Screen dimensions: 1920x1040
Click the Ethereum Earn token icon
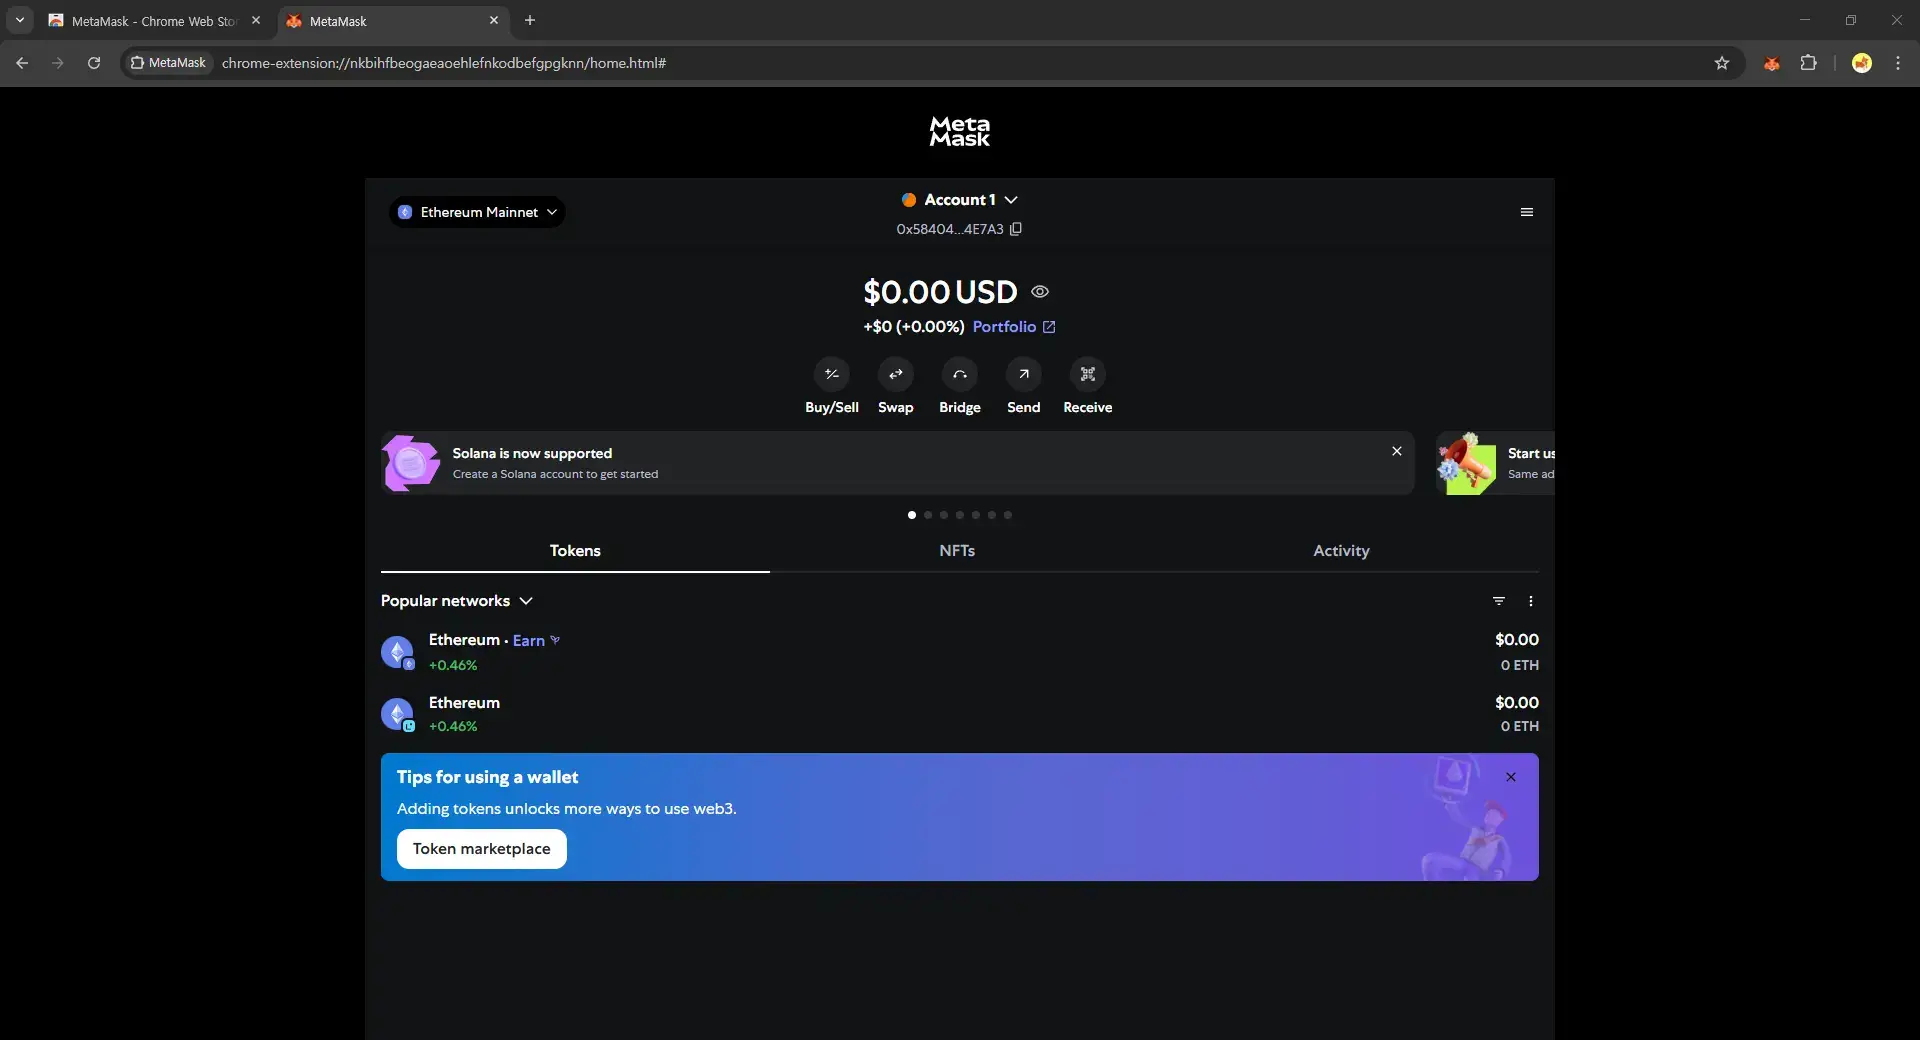[x=398, y=652]
